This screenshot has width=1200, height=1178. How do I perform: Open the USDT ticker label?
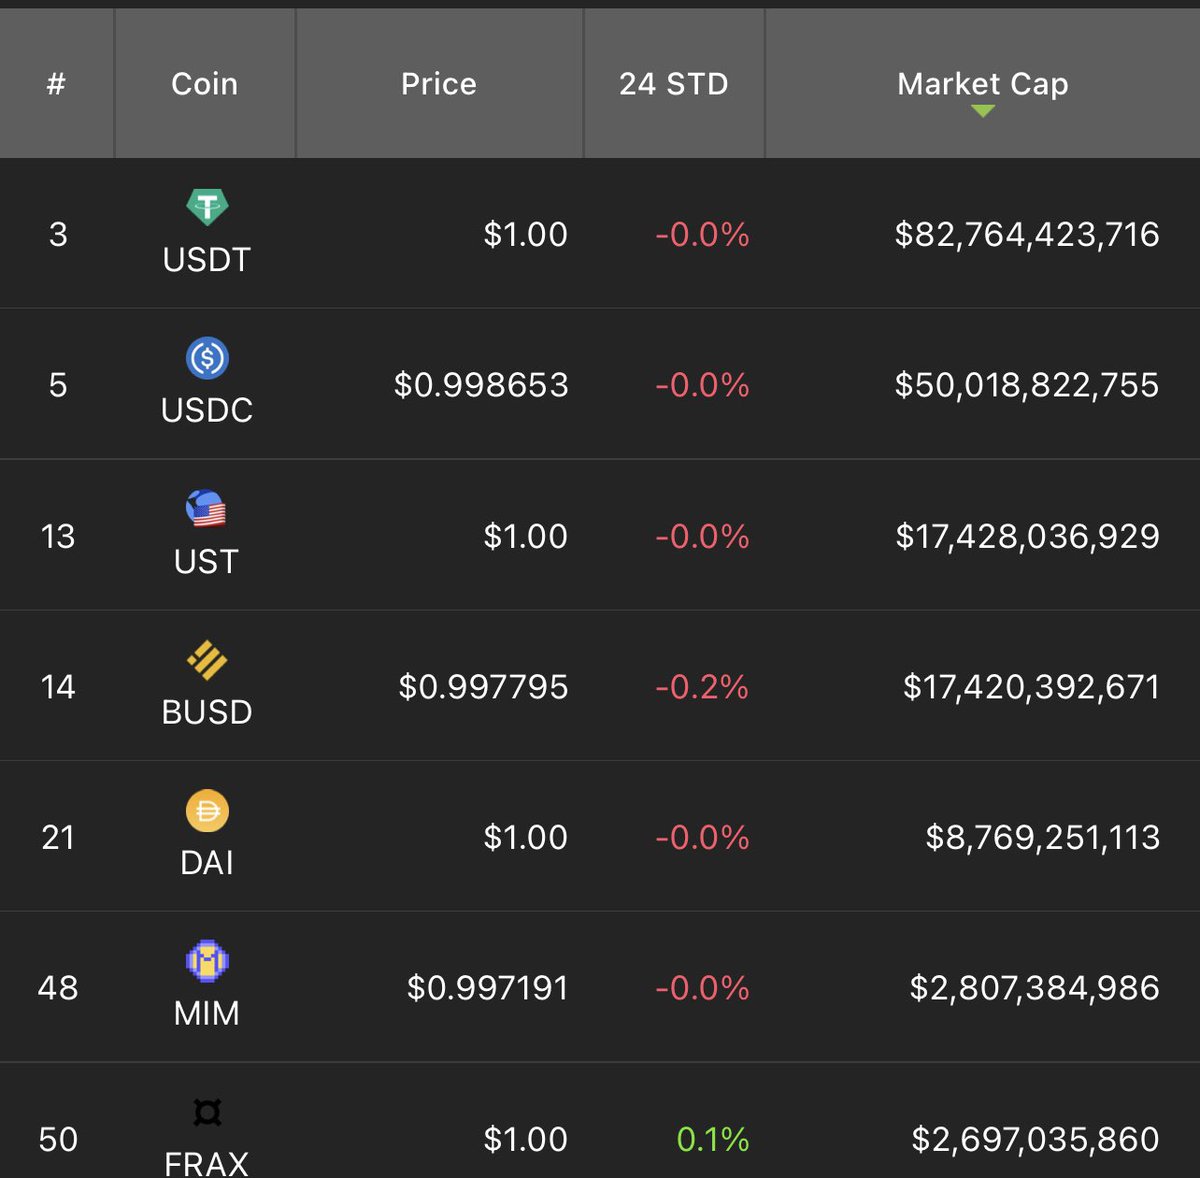(x=207, y=260)
